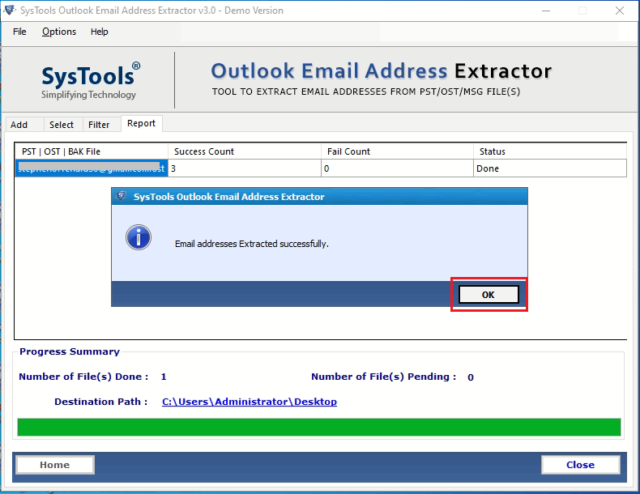The height and width of the screenshot is (494, 640).
Task: Click the Progress Summary heading
Action: point(69,352)
